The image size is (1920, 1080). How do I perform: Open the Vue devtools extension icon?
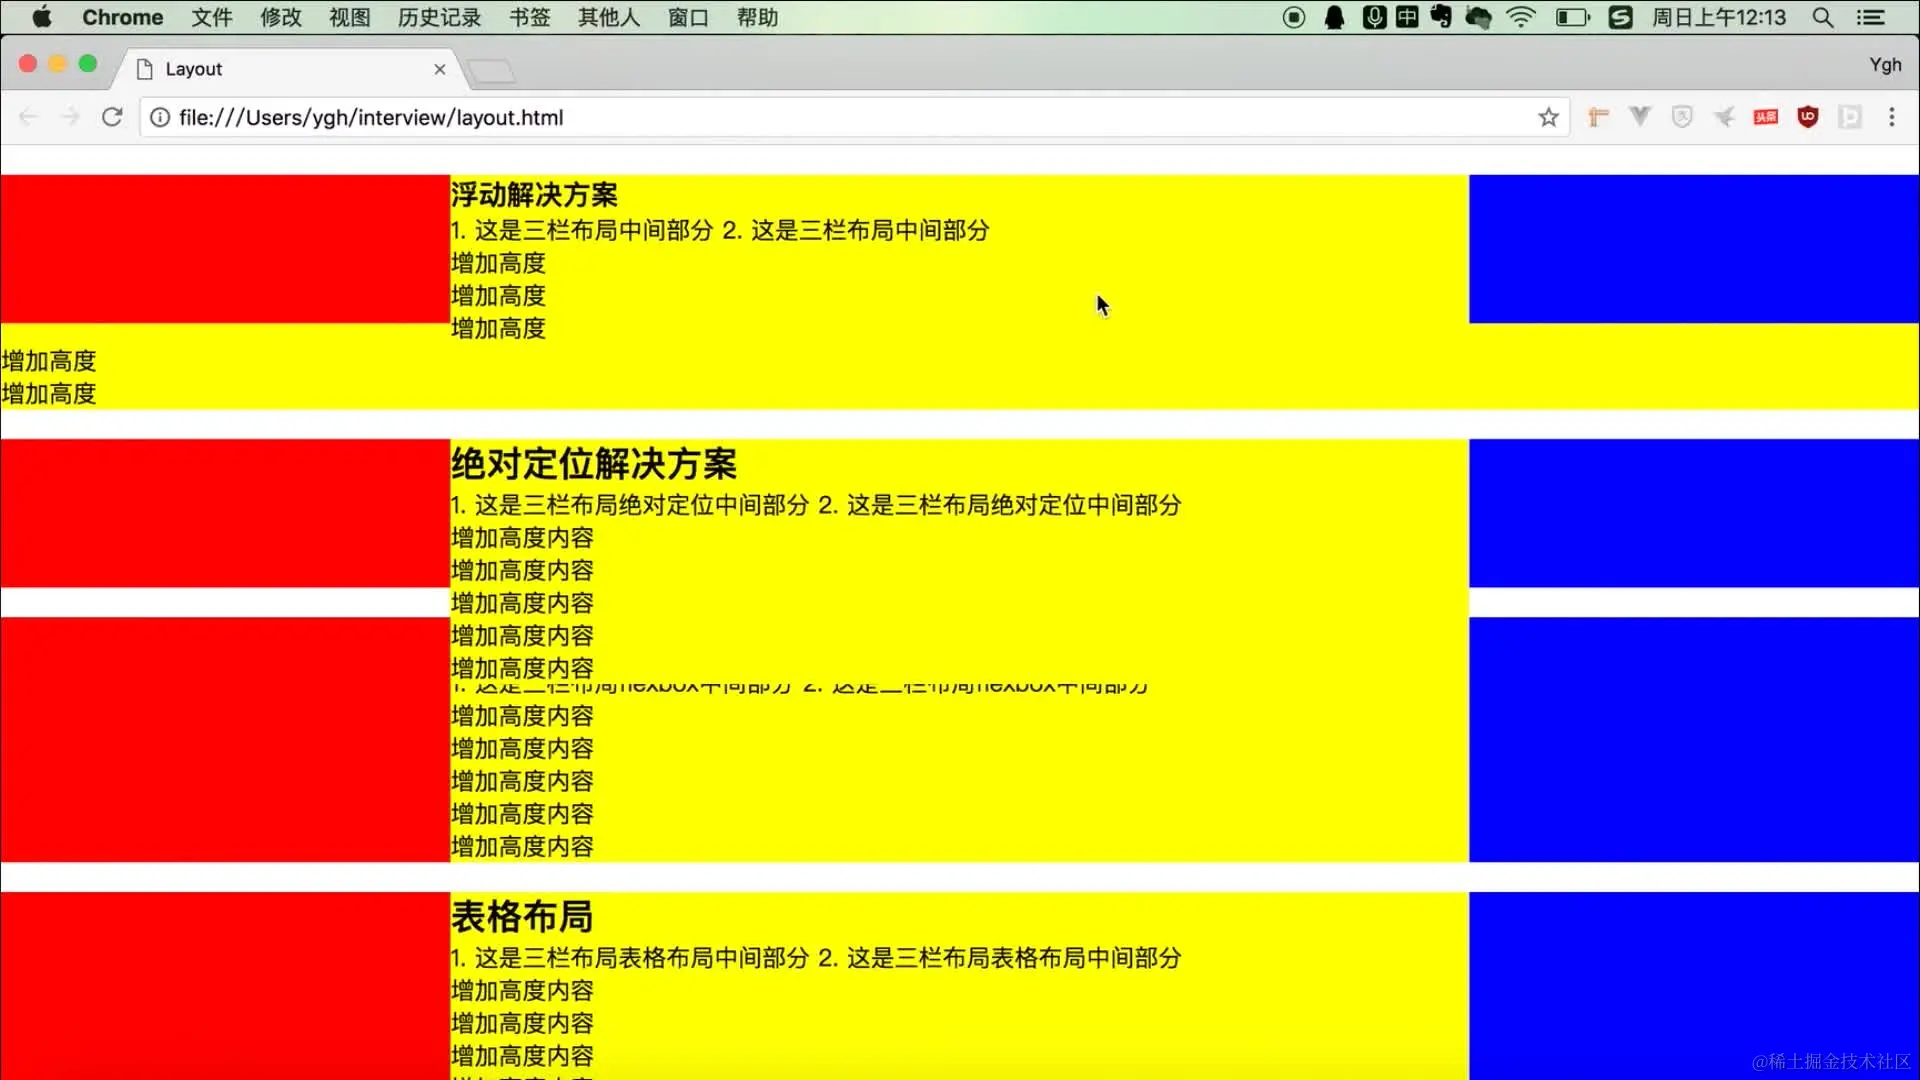click(1639, 117)
